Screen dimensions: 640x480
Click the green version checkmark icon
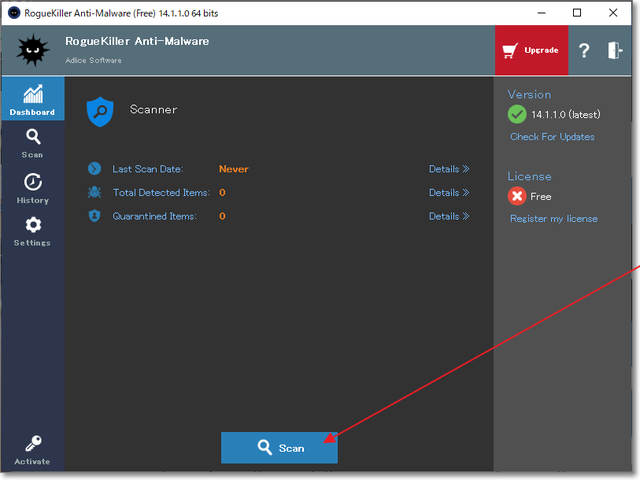(517, 114)
